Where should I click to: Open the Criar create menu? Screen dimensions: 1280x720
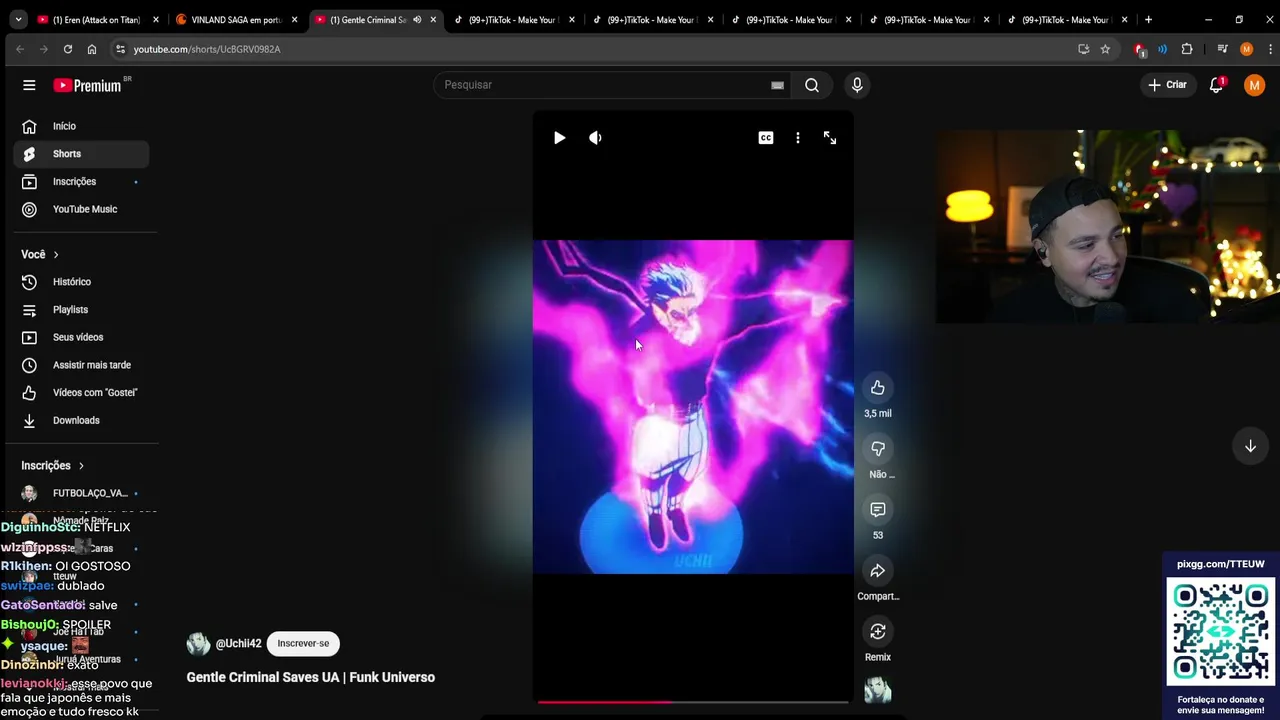1167,85
